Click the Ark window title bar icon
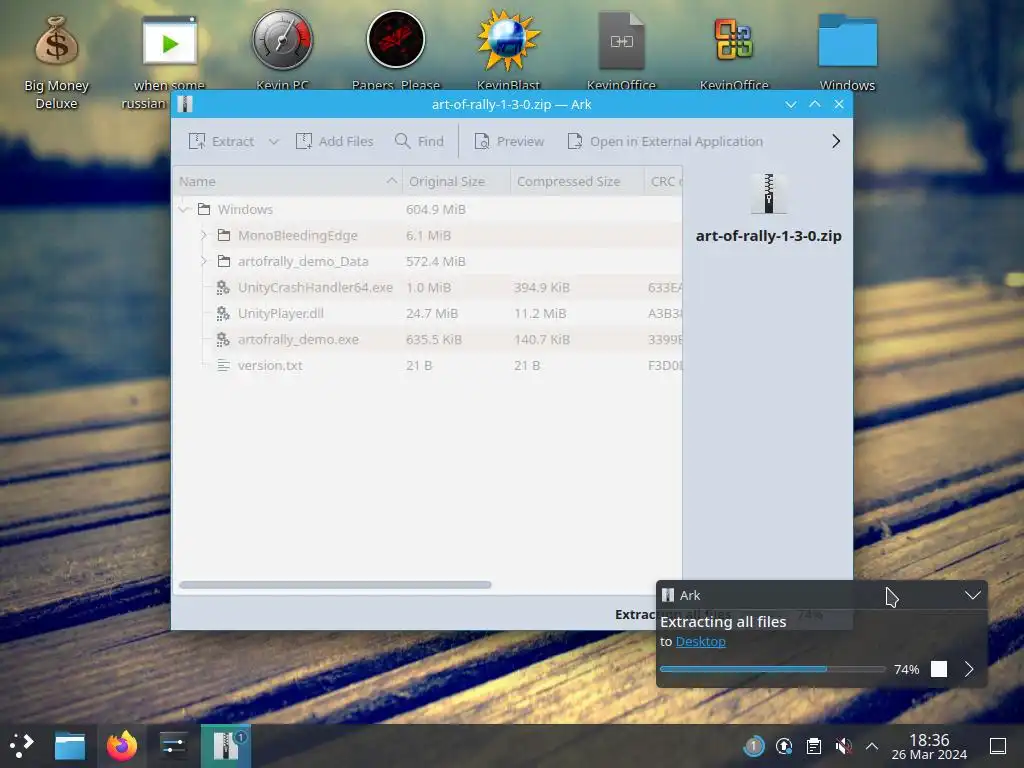1024x768 pixels. click(185, 104)
